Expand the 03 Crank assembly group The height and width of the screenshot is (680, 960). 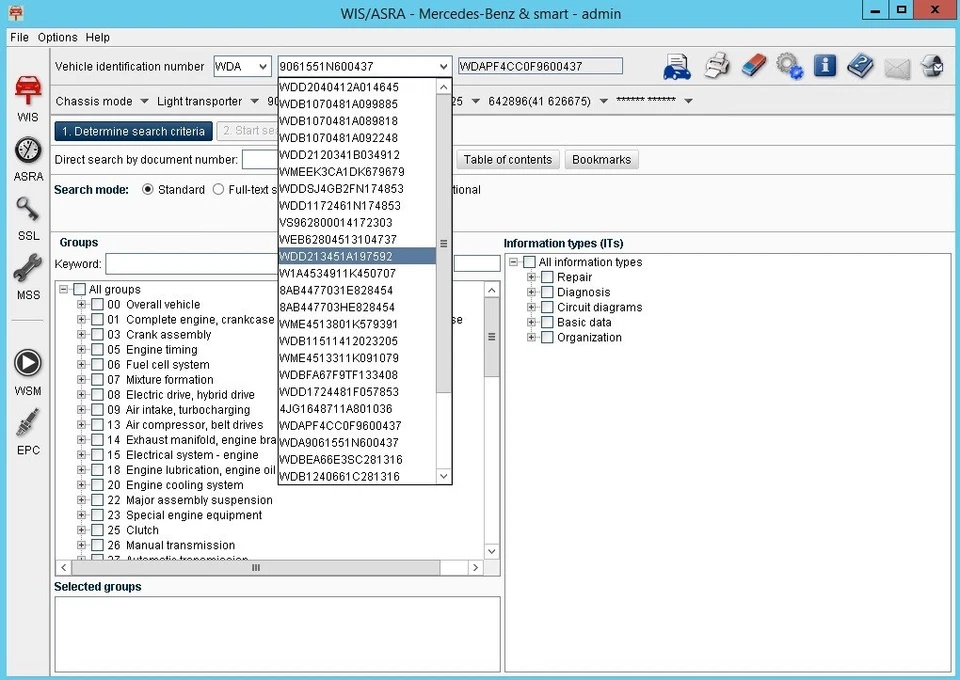[x=80, y=334]
